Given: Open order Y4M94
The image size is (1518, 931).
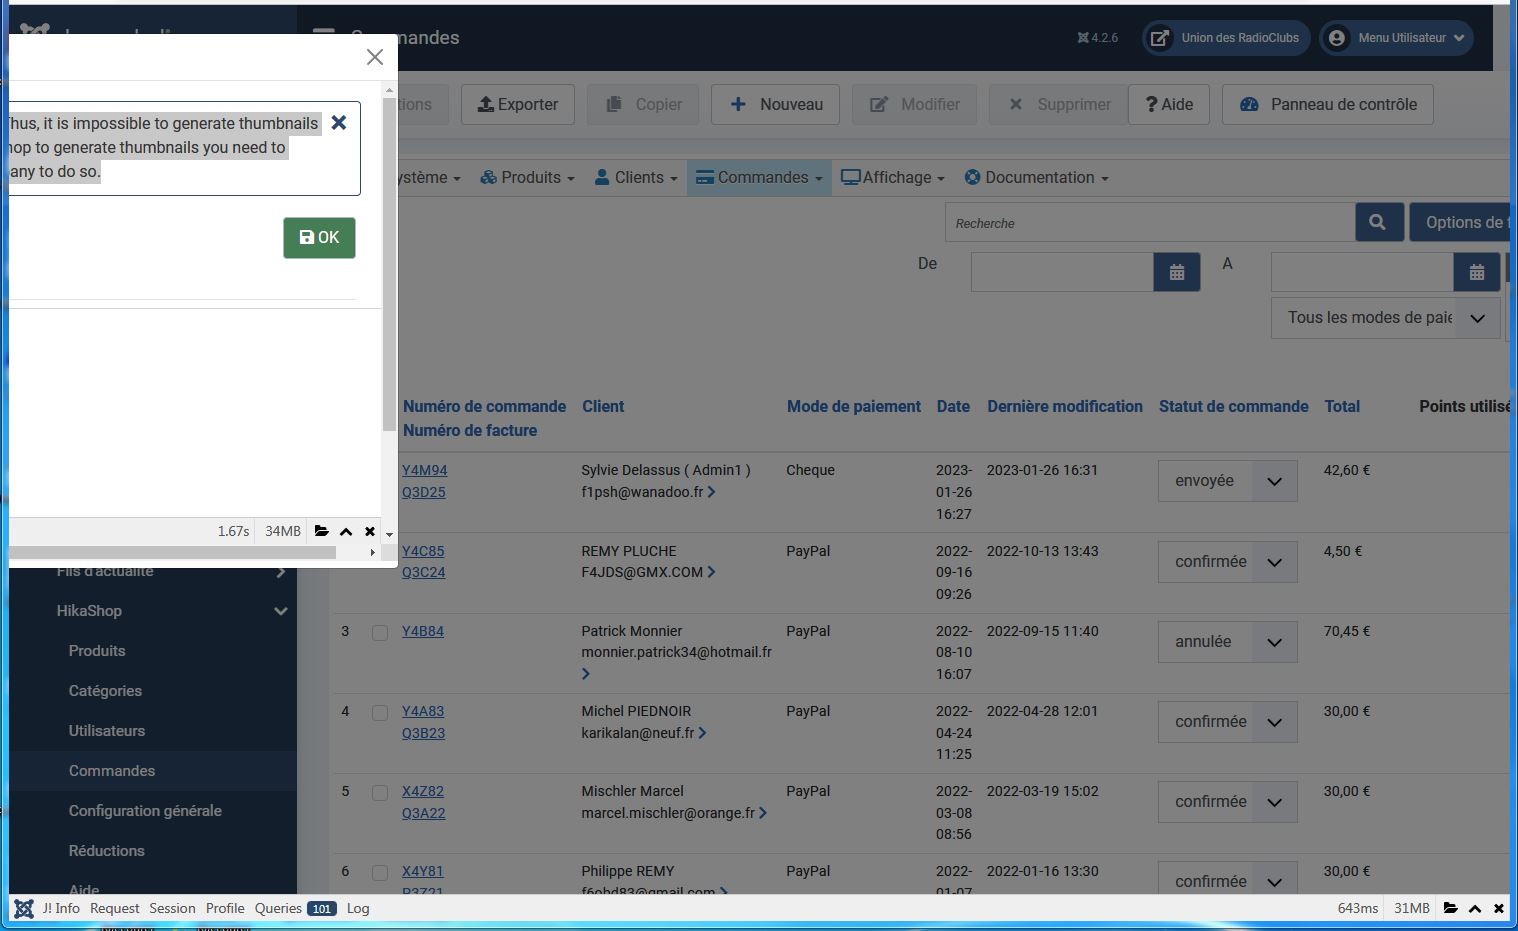Looking at the screenshot, I should (425, 470).
